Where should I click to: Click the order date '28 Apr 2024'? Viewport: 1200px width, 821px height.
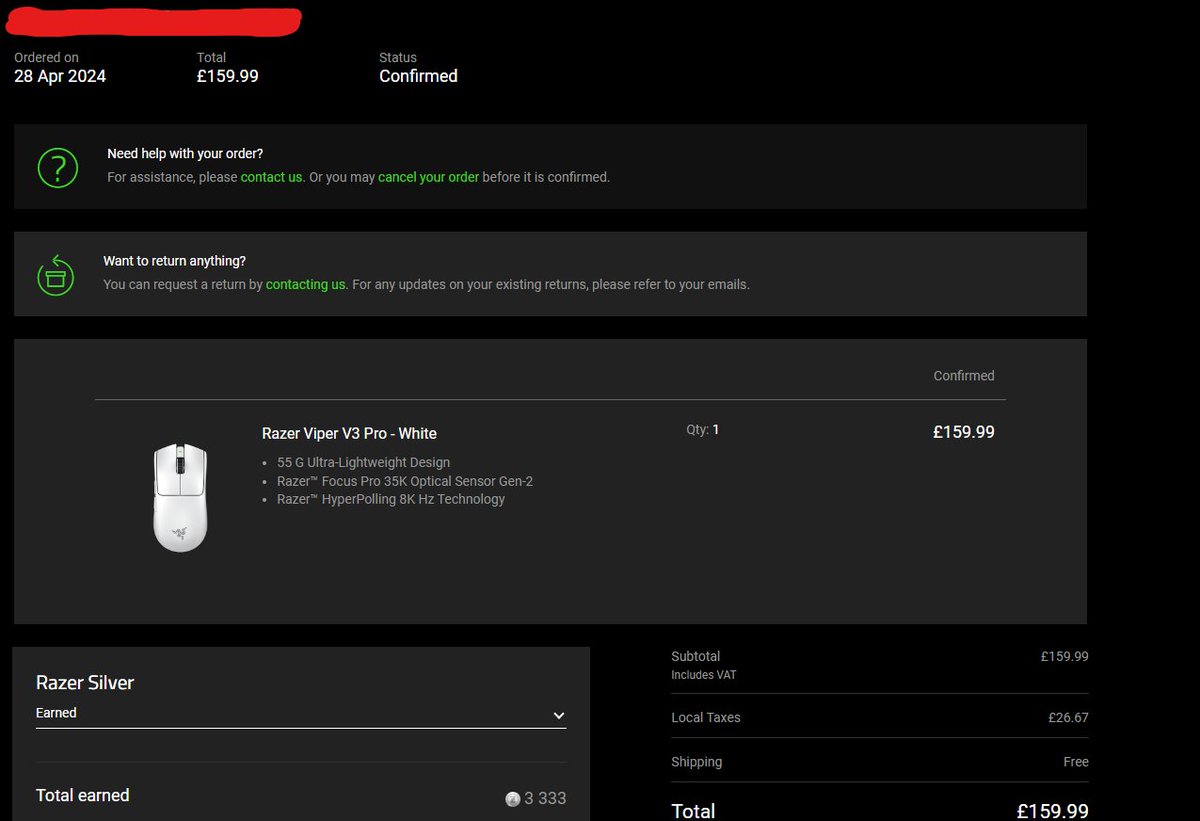tap(60, 76)
